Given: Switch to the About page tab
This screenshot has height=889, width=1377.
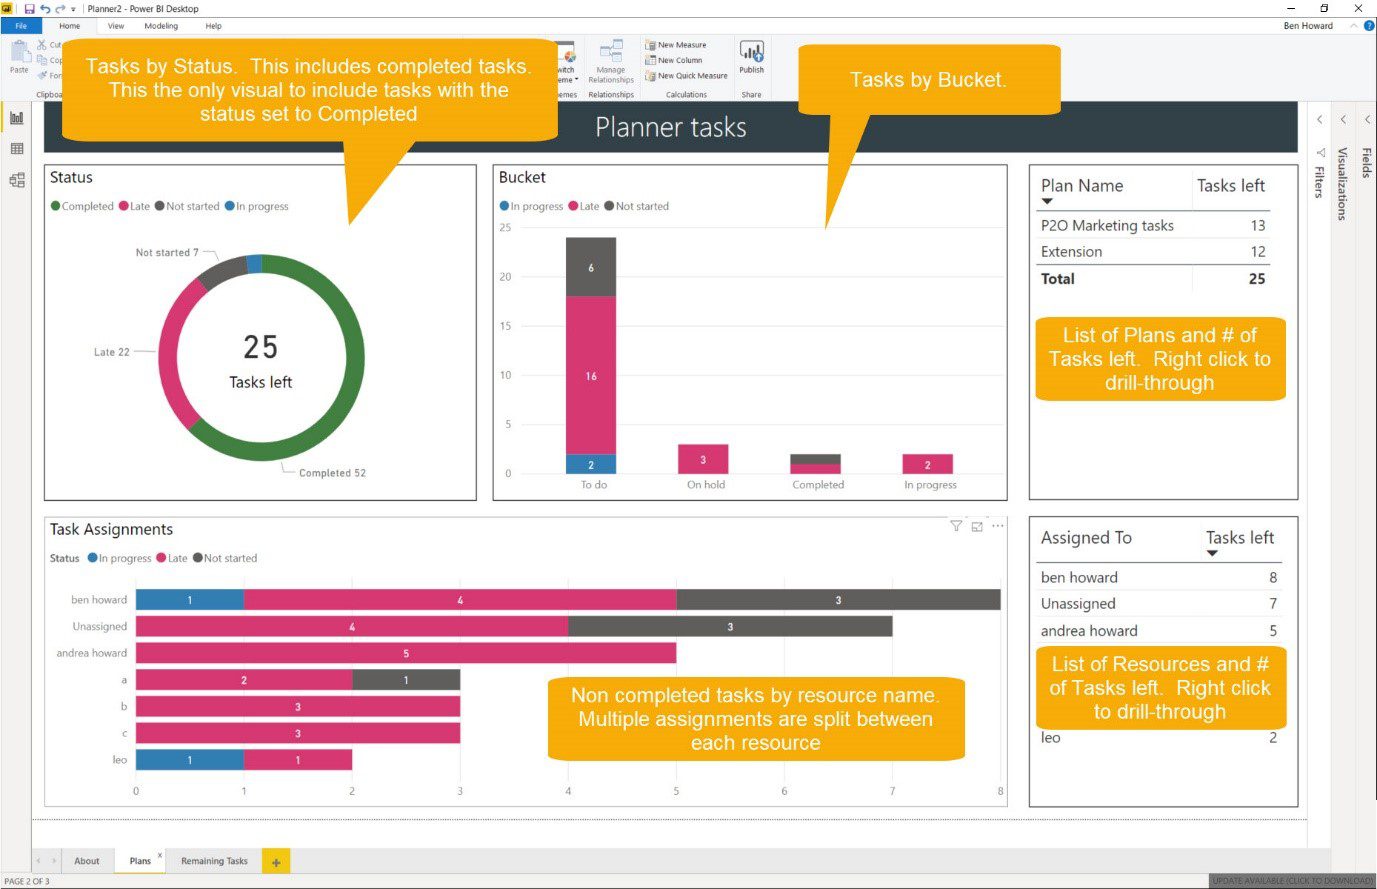Looking at the screenshot, I should coord(87,861).
